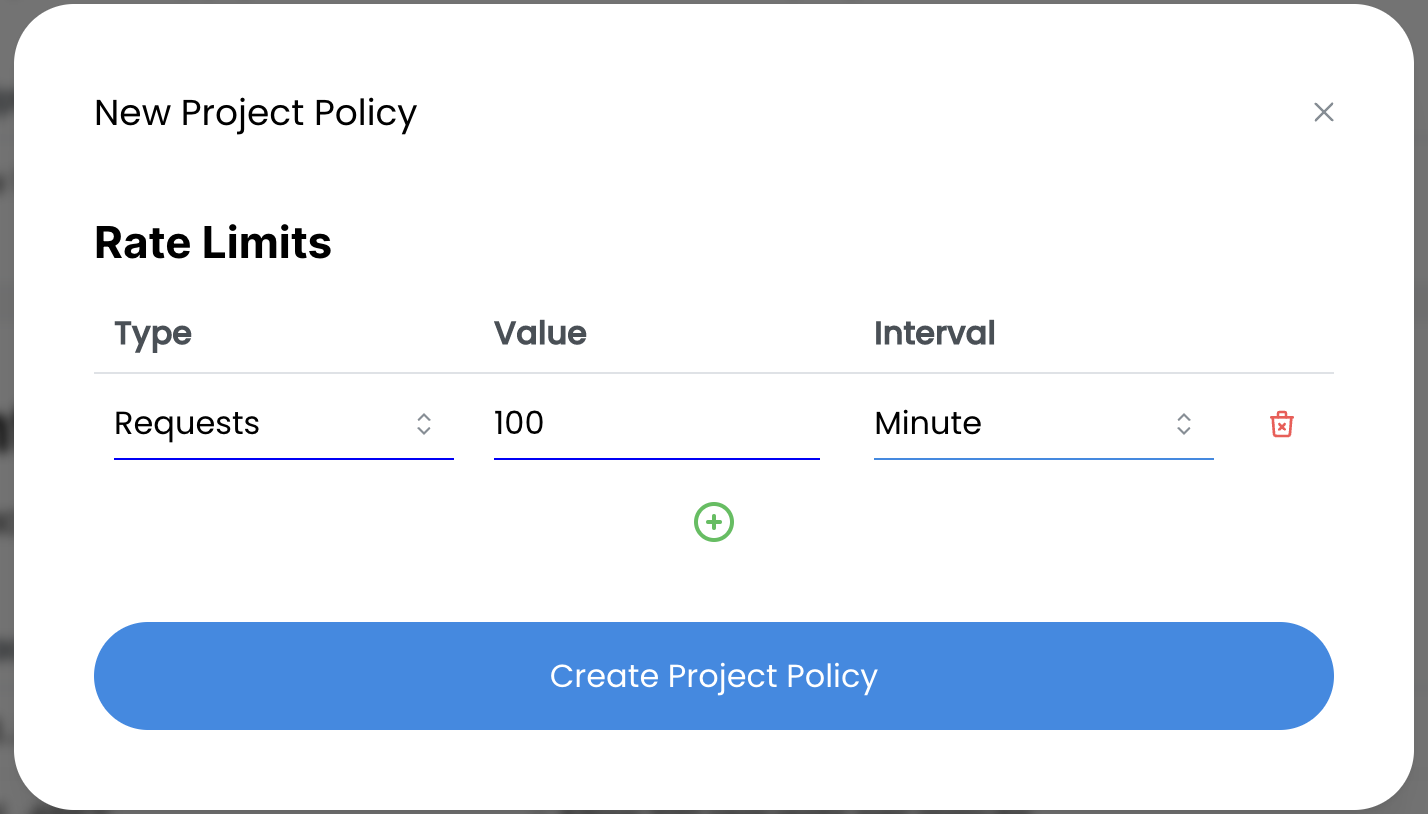This screenshot has height=814, width=1428.
Task: Click the number 100 in the Value column
Action: click(x=519, y=423)
